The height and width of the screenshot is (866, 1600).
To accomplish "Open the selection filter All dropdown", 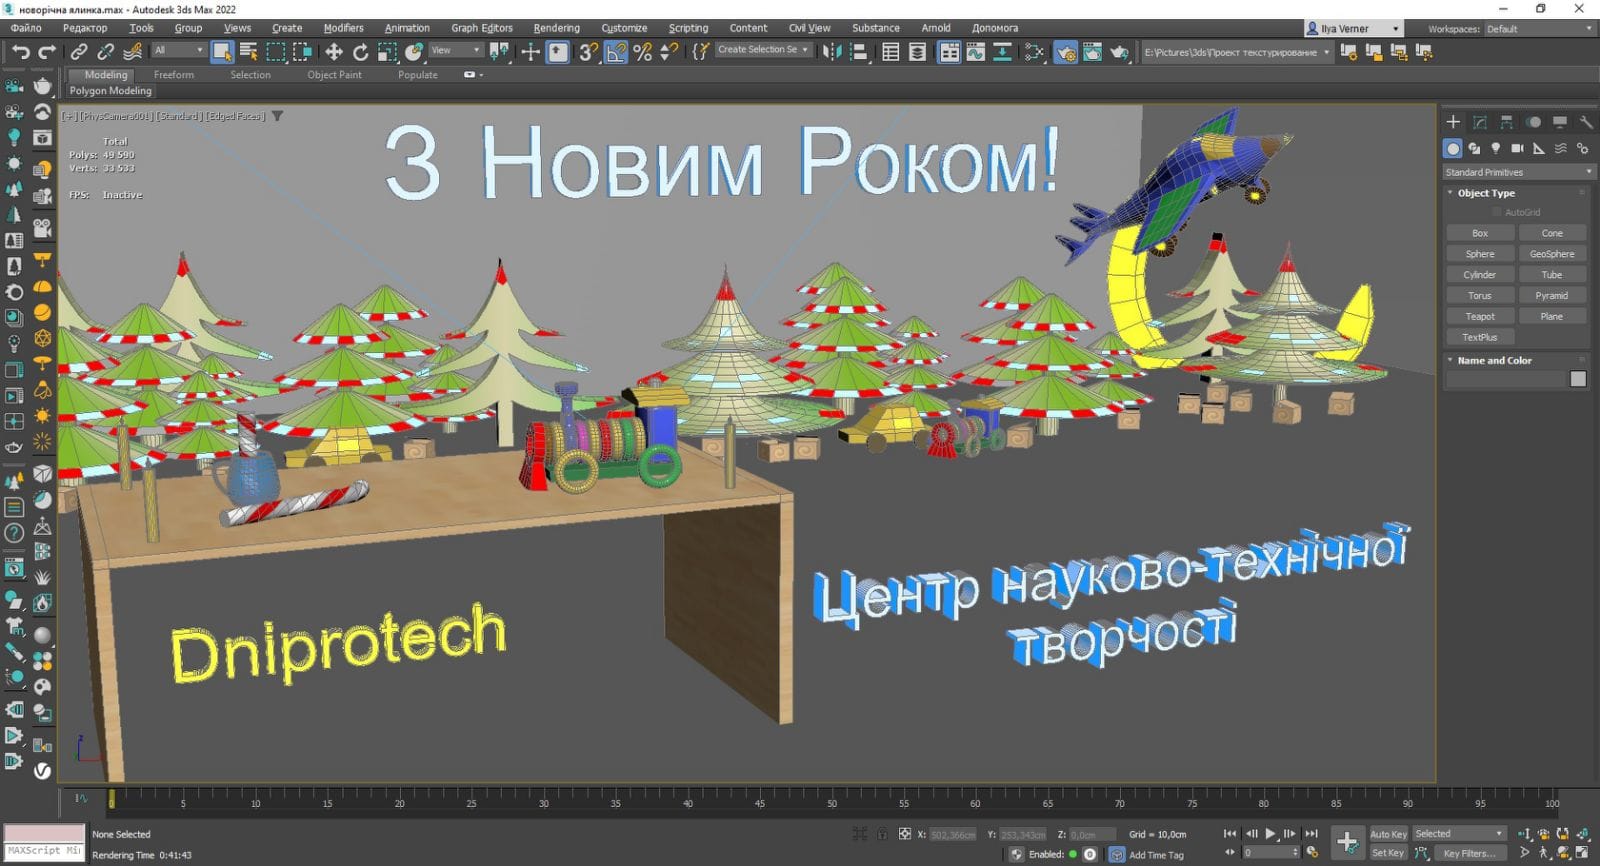I will tap(179, 50).
